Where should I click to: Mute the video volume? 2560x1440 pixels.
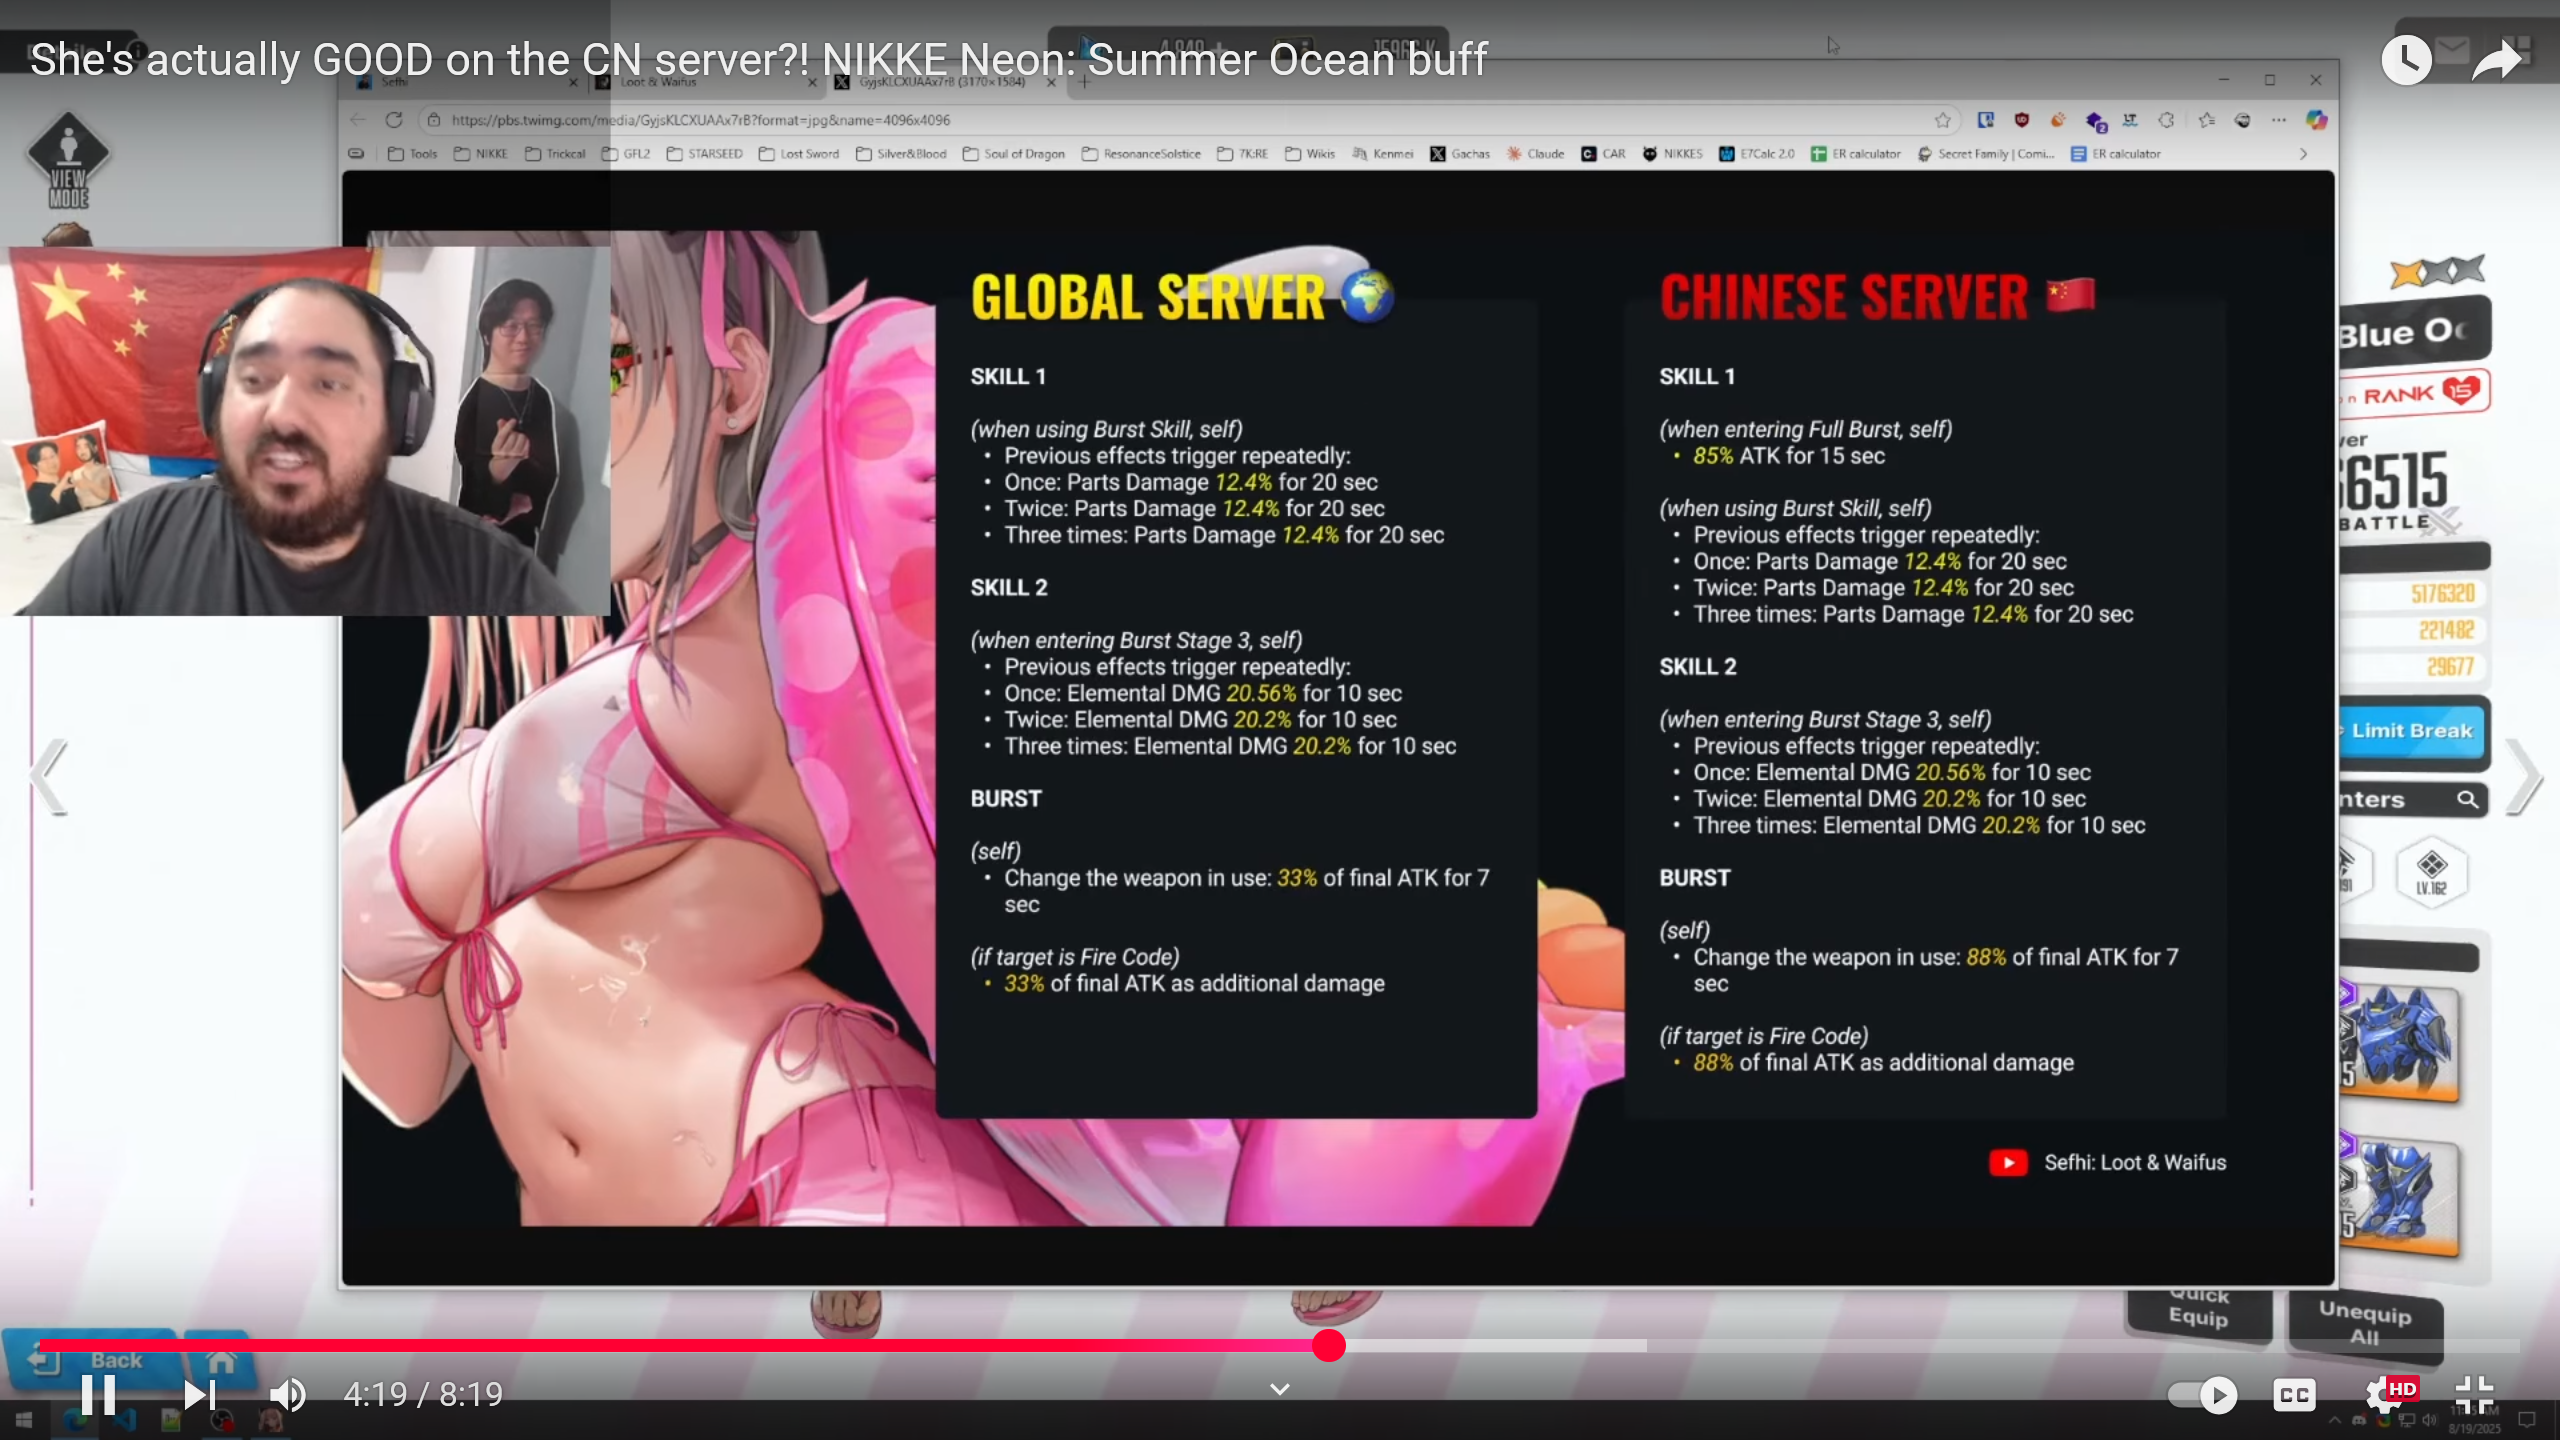(288, 1394)
